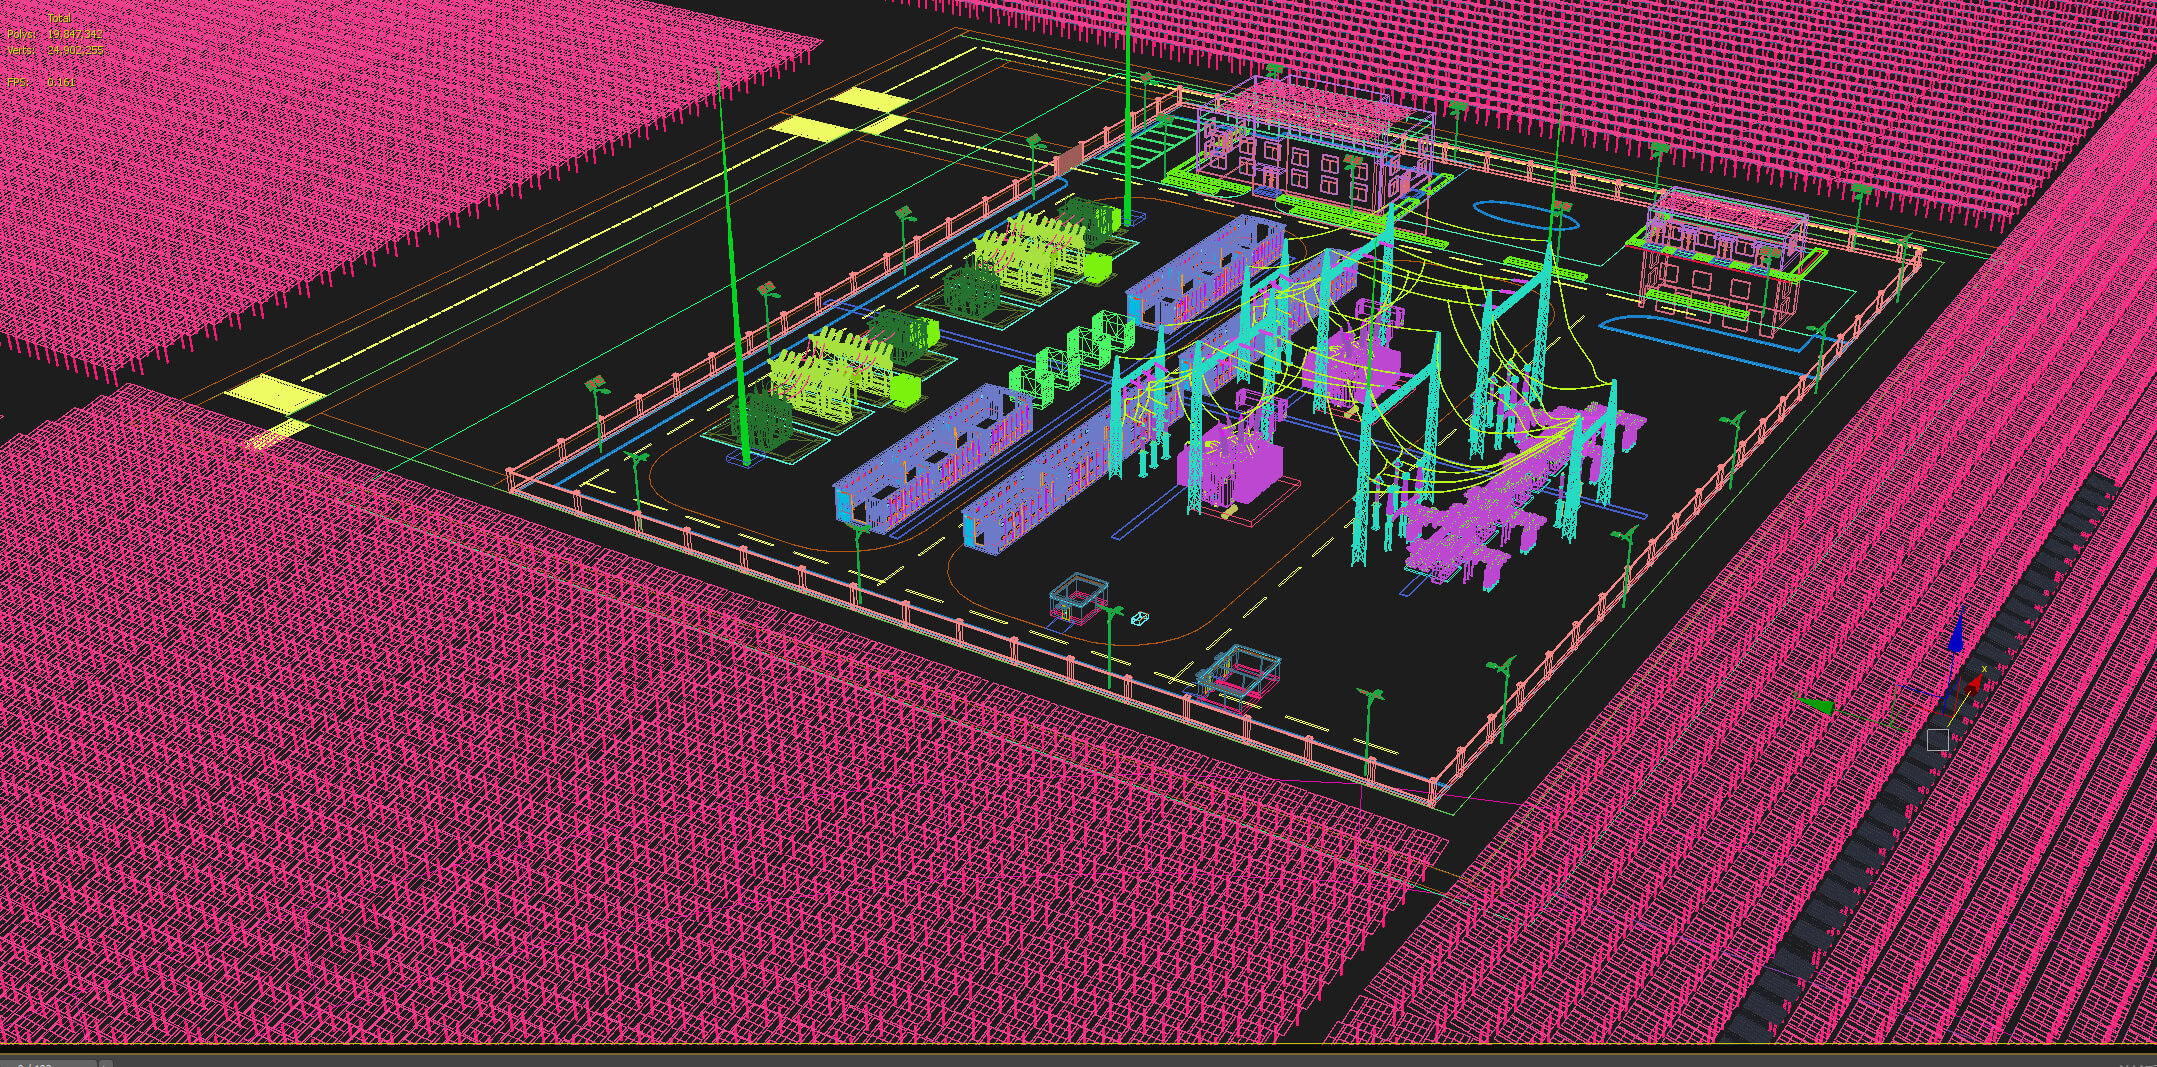Click the red X-axis arrow of the move gizmo

1972,686
